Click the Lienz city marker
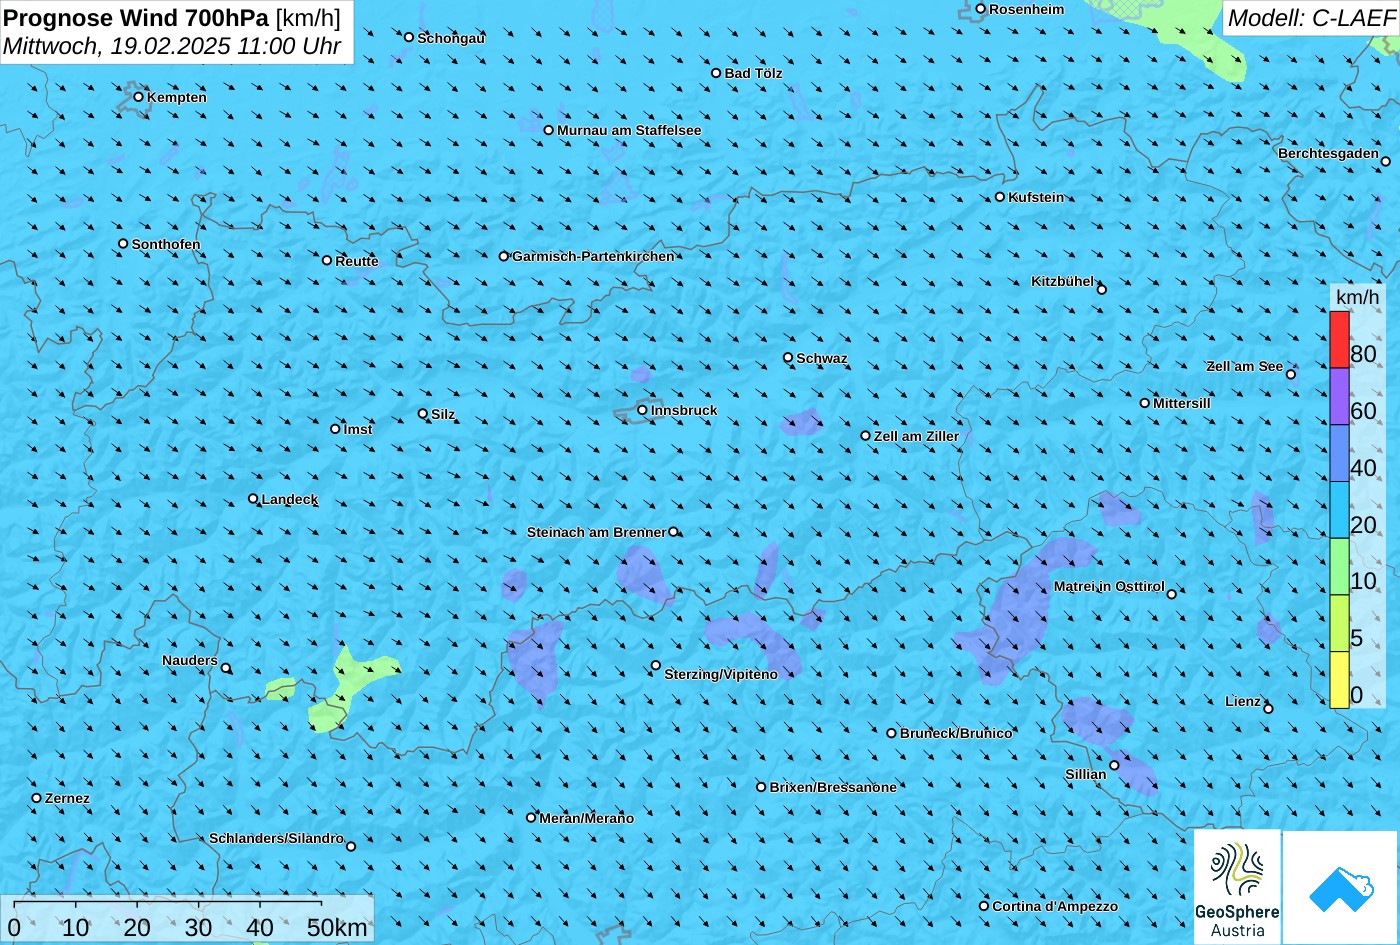Viewport: 1400px width, 945px height. point(1268,709)
